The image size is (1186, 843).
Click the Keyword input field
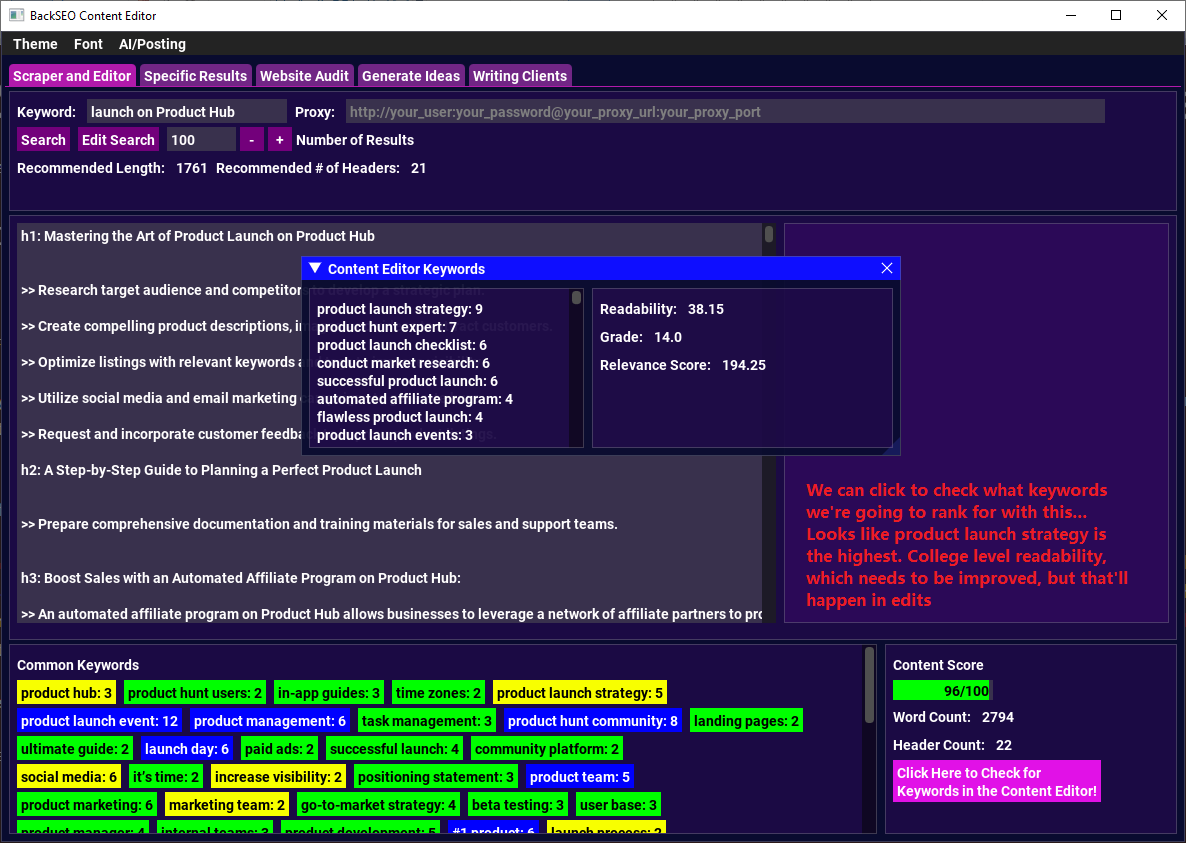point(187,112)
